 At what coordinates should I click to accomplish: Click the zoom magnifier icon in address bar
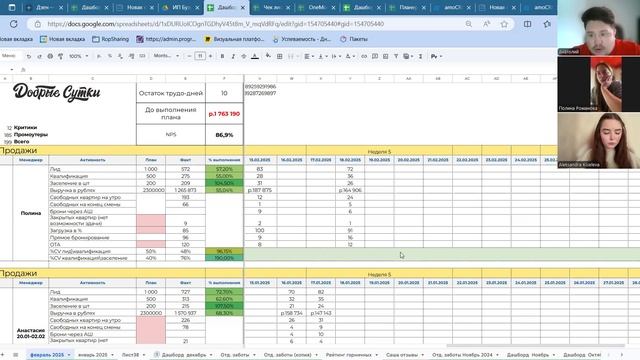point(469,24)
